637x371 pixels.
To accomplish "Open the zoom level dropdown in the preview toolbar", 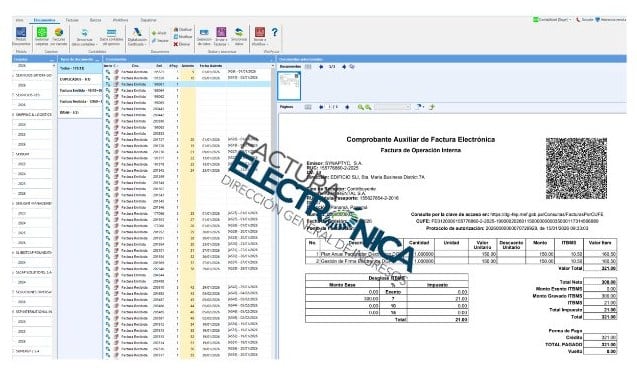I will [x=392, y=107].
